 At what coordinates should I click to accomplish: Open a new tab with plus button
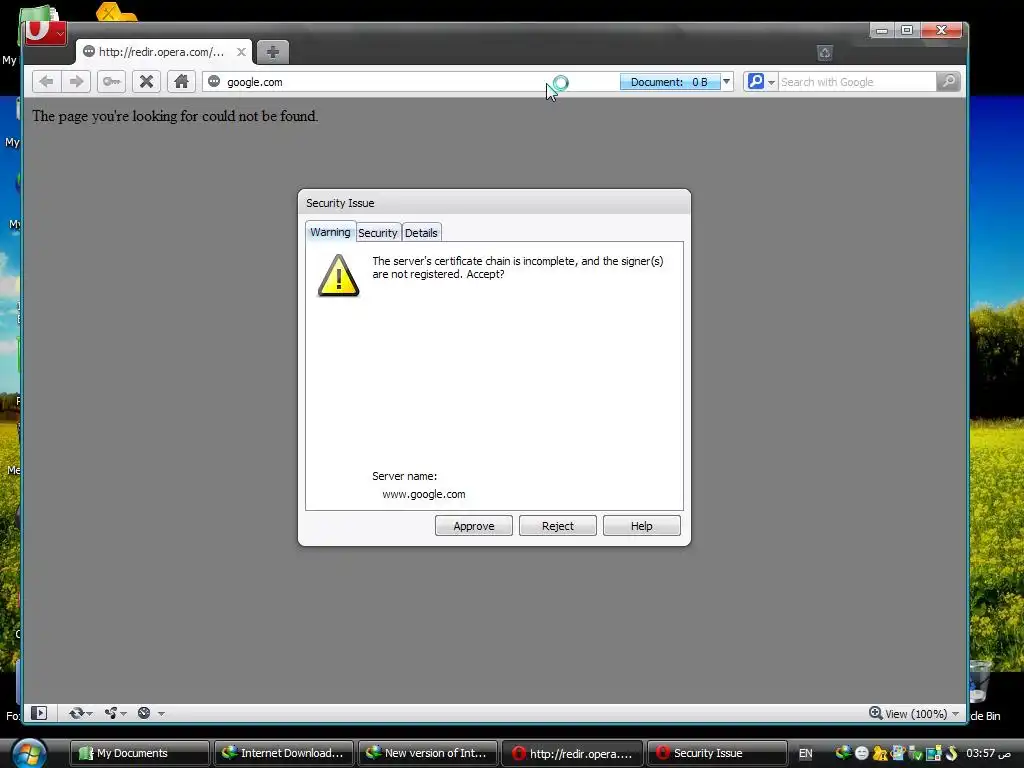point(273,52)
